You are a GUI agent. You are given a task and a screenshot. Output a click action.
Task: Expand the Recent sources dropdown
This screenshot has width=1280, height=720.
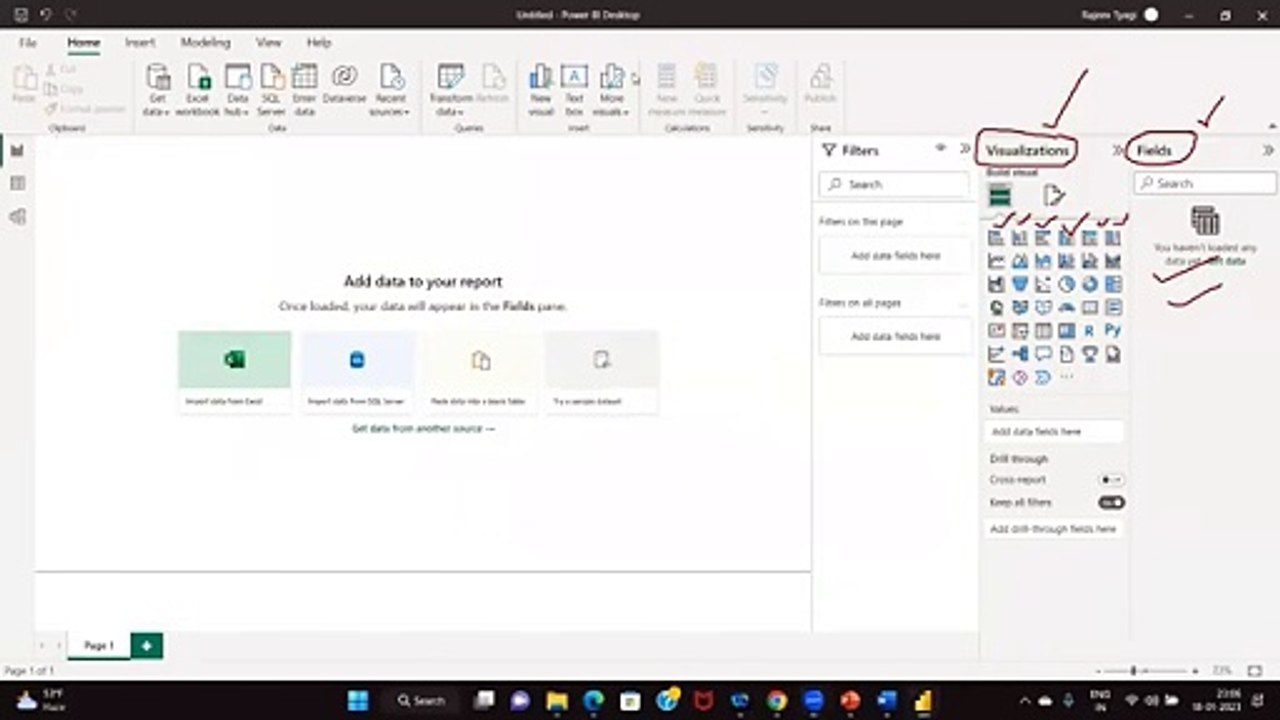[391, 90]
